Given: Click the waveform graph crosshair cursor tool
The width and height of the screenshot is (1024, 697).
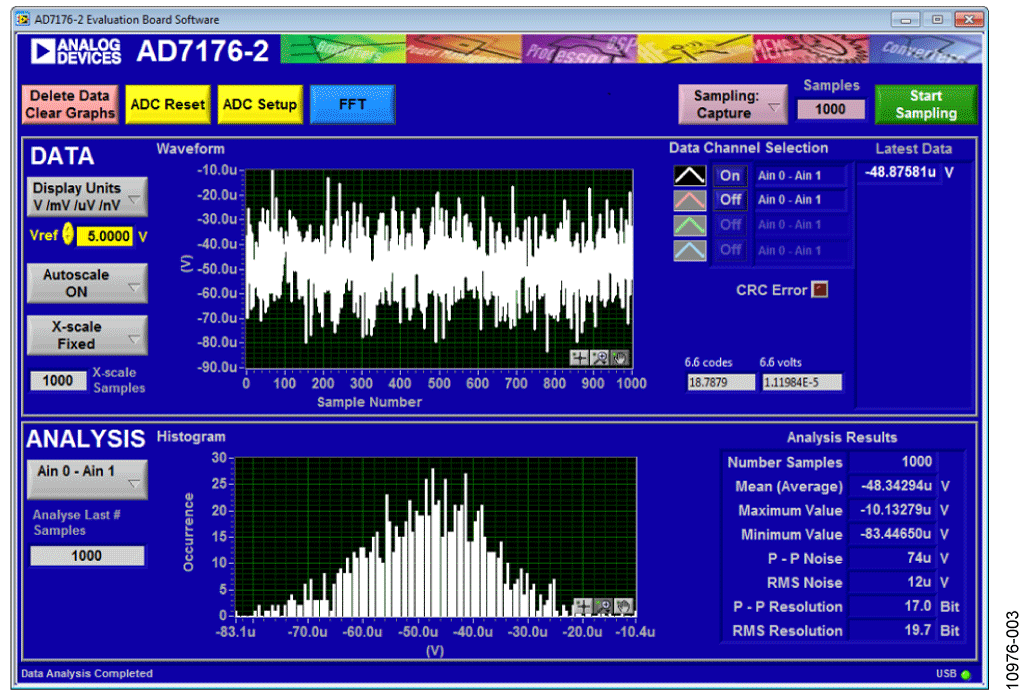Looking at the screenshot, I should coord(579,357).
